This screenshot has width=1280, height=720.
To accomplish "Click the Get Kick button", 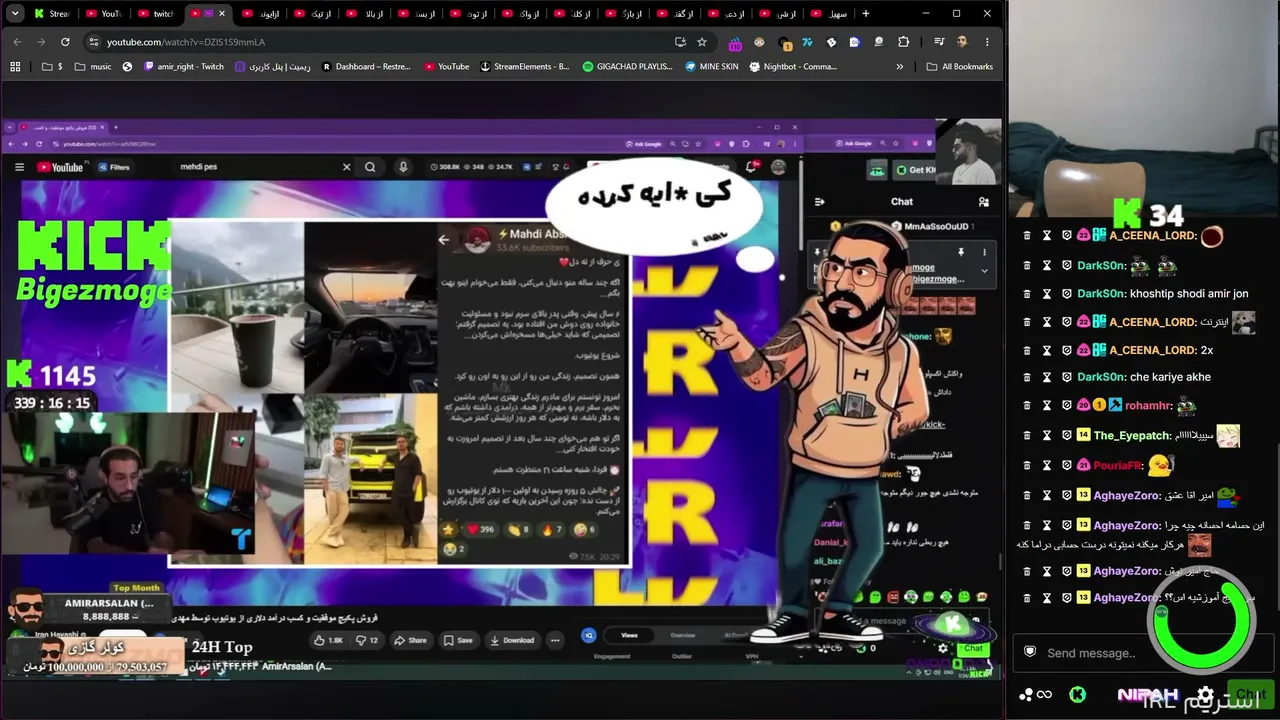I will coord(915,170).
